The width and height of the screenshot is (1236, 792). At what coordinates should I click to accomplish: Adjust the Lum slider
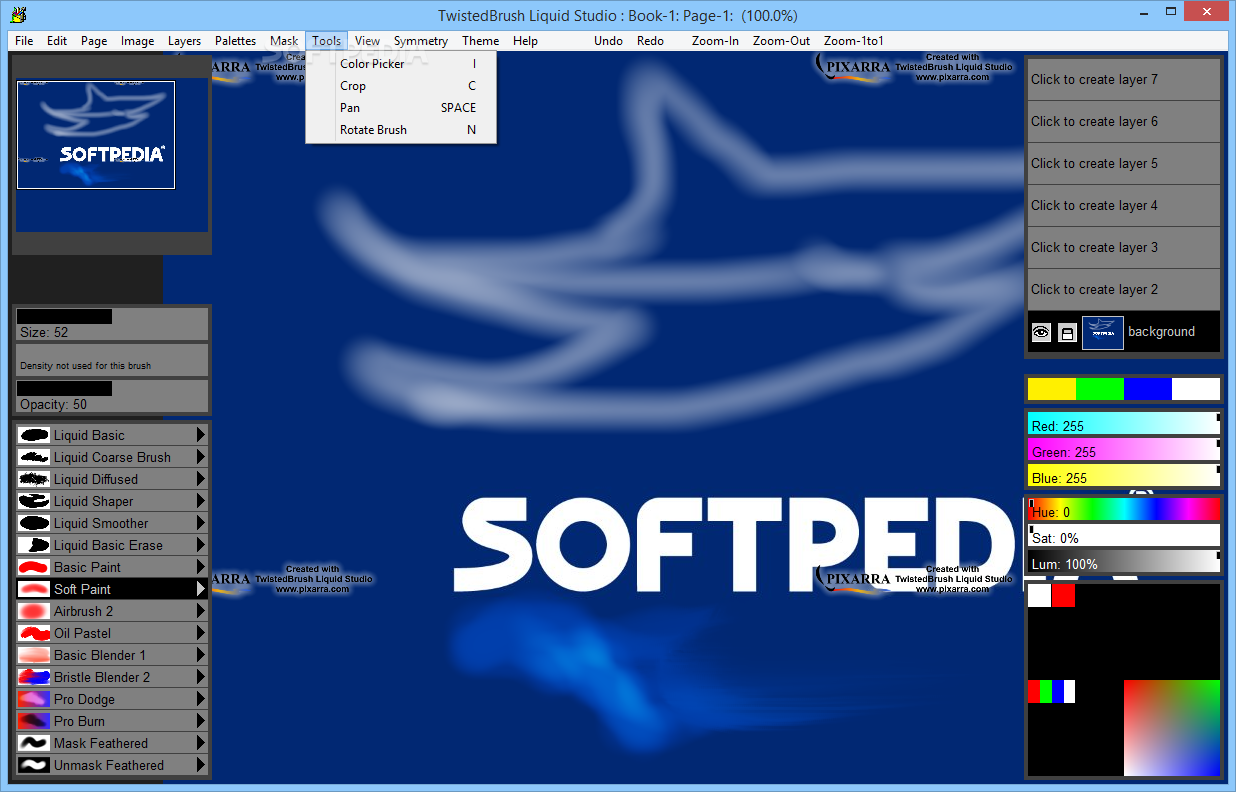click(1124, 561)
